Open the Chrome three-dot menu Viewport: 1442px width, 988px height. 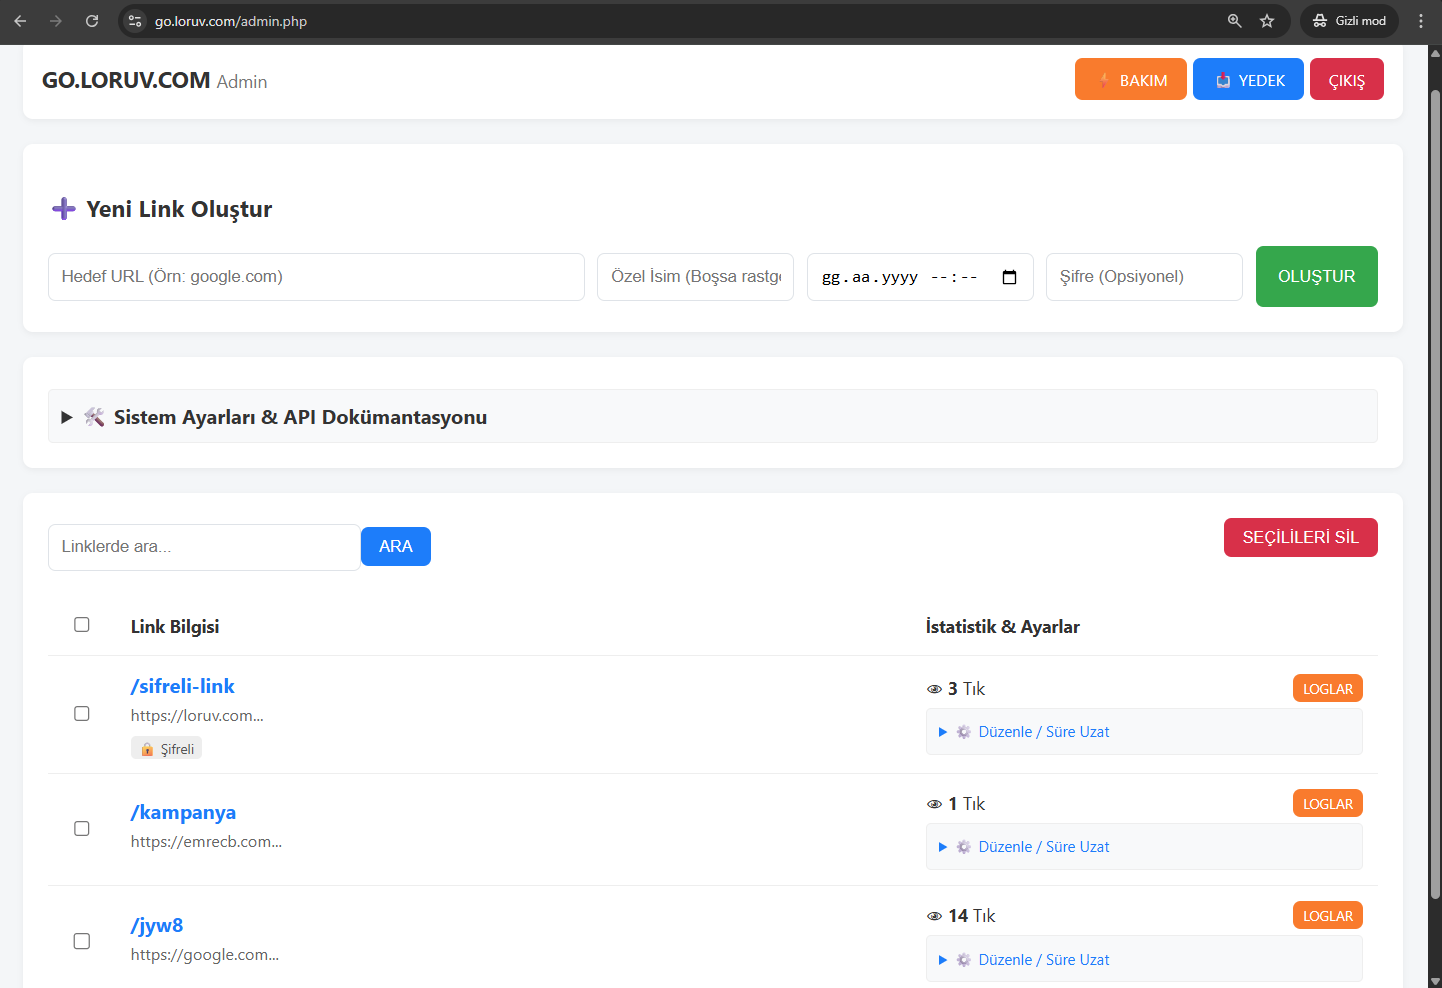(1420, 21)
